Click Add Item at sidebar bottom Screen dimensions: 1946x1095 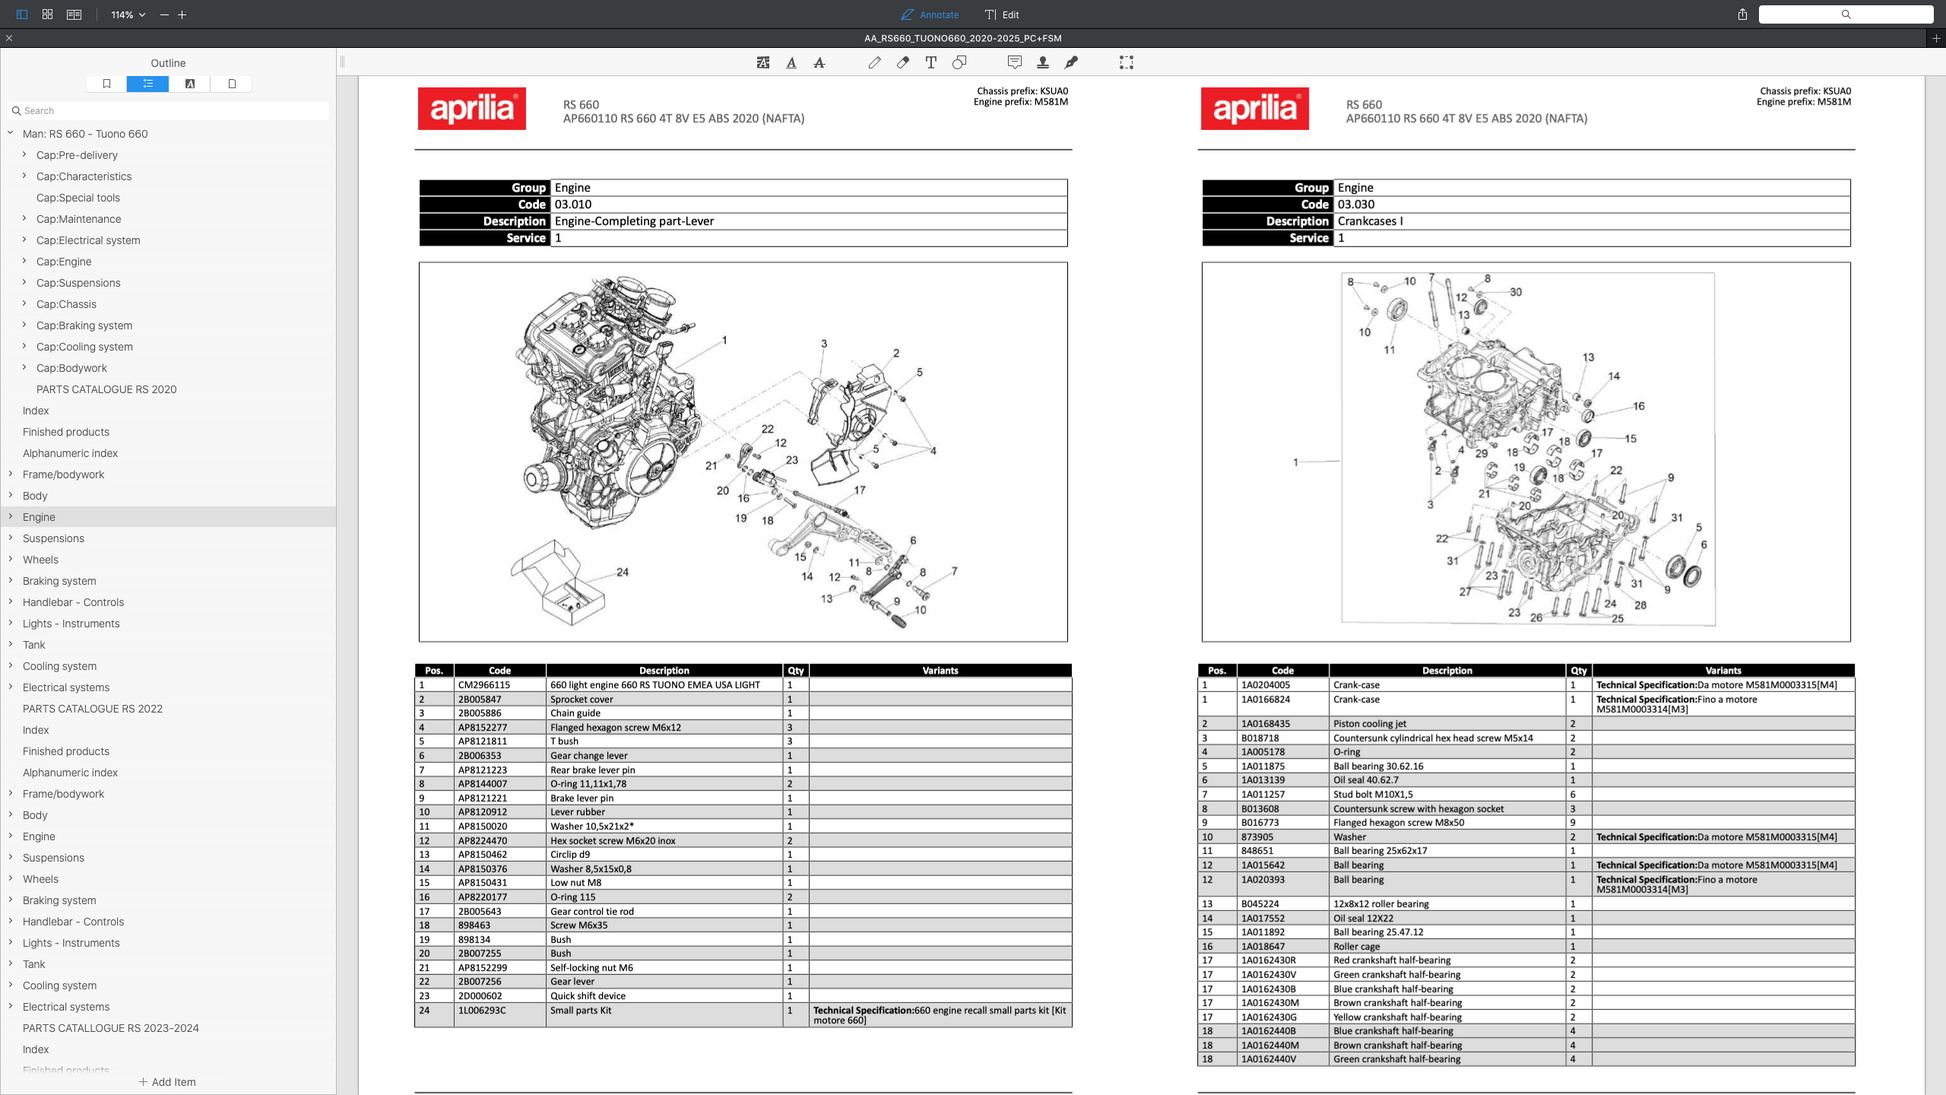(x=167, y=1081)
